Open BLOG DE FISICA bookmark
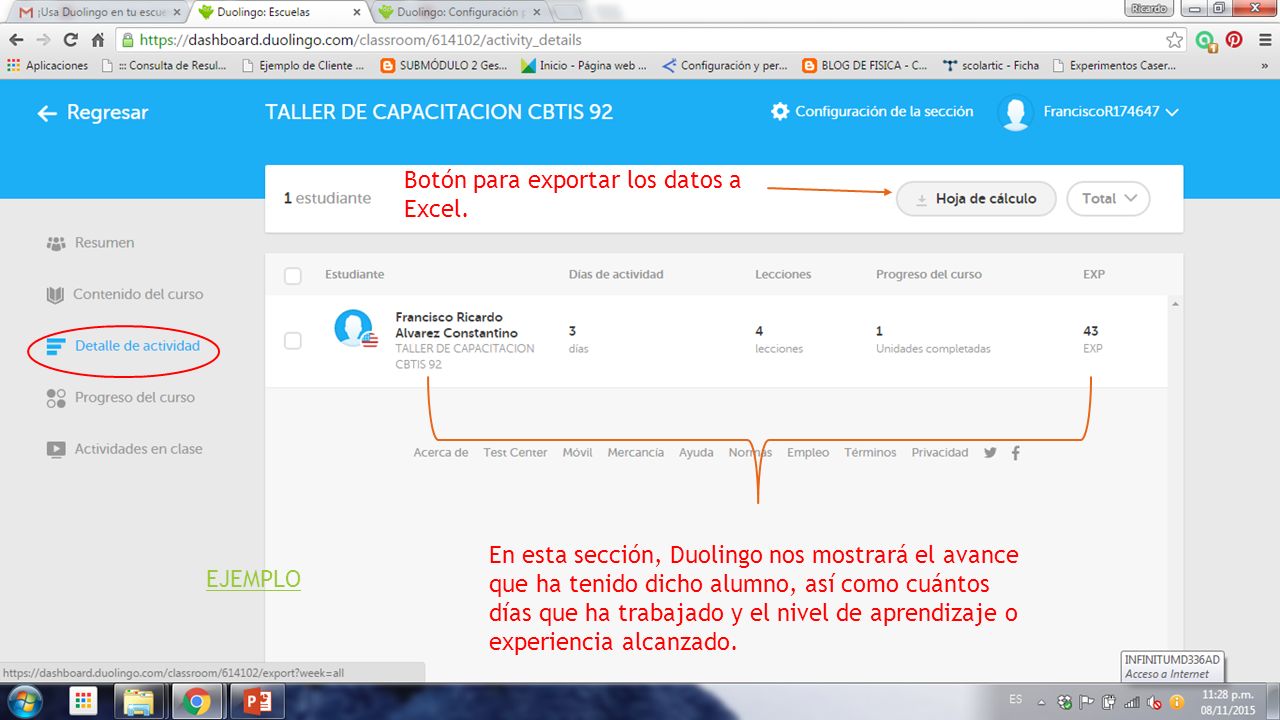The width and height of the screenshot is (1280, 720). coord(865,65)
